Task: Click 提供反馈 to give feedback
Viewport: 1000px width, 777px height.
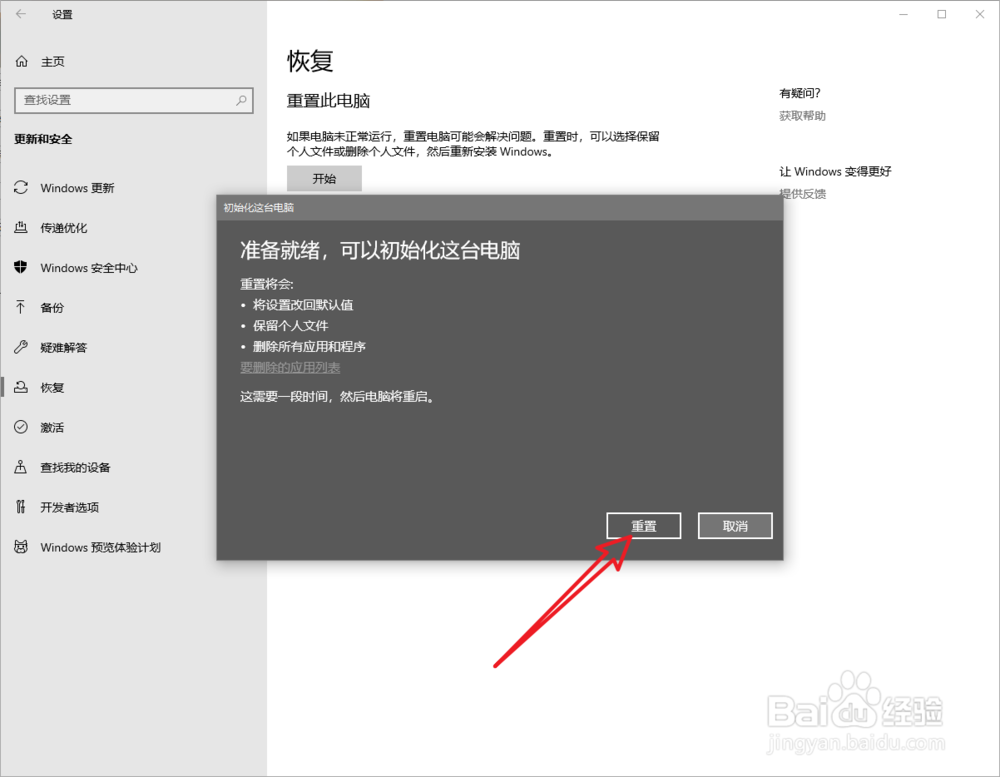Action: [801, 193]
